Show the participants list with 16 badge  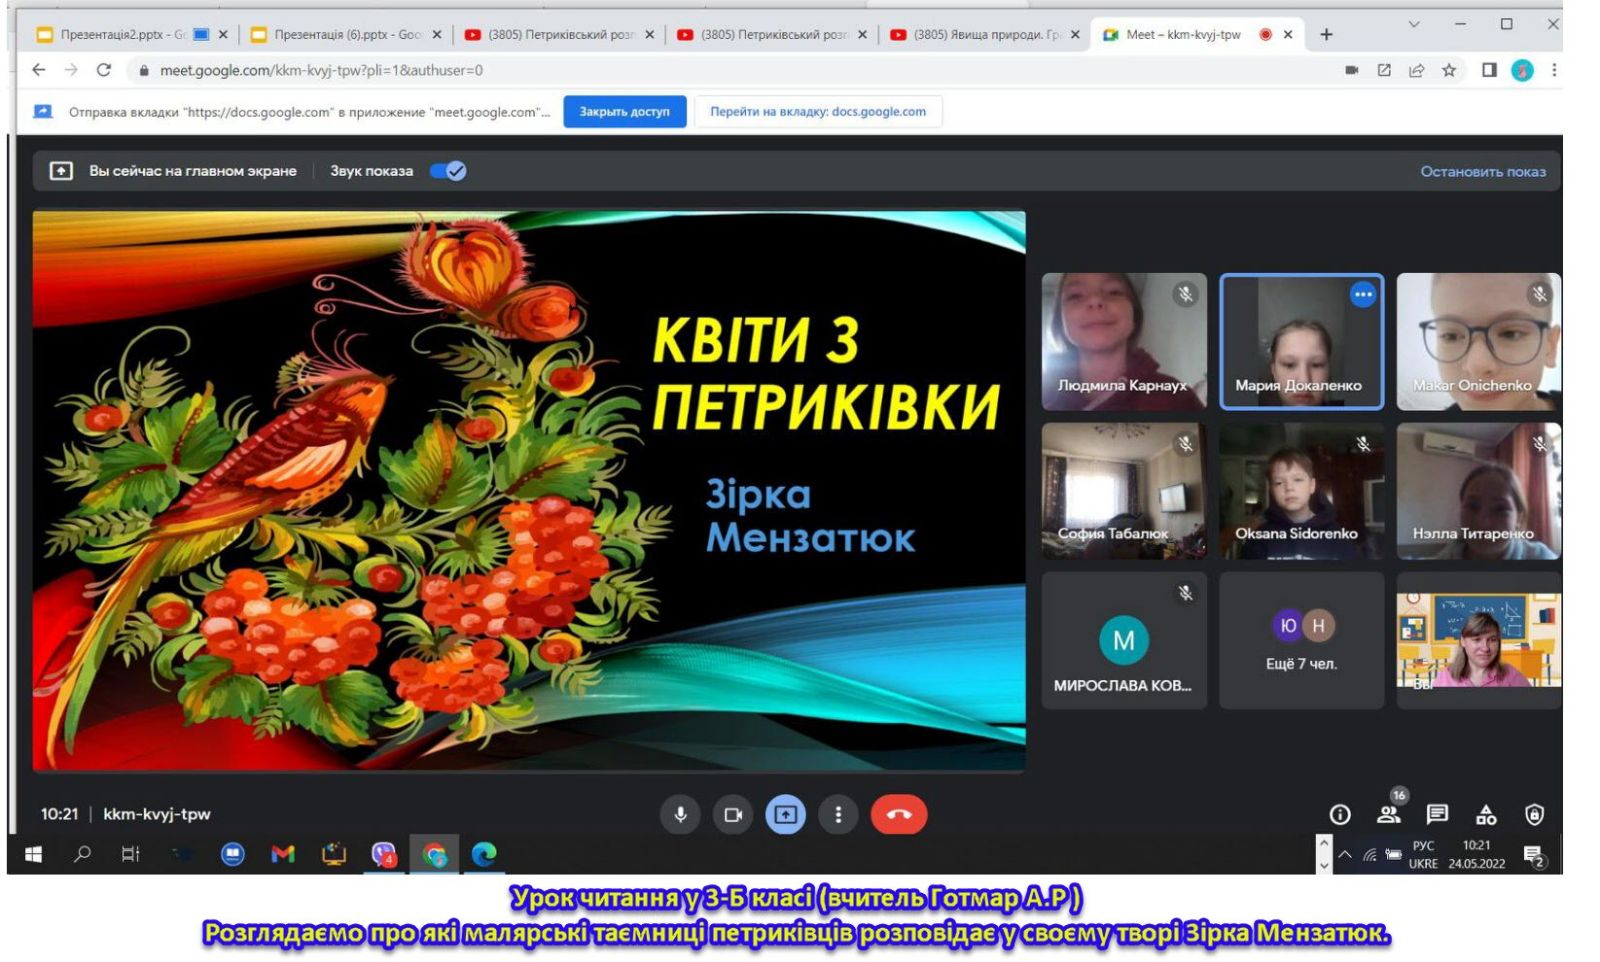click(1389, 814)
